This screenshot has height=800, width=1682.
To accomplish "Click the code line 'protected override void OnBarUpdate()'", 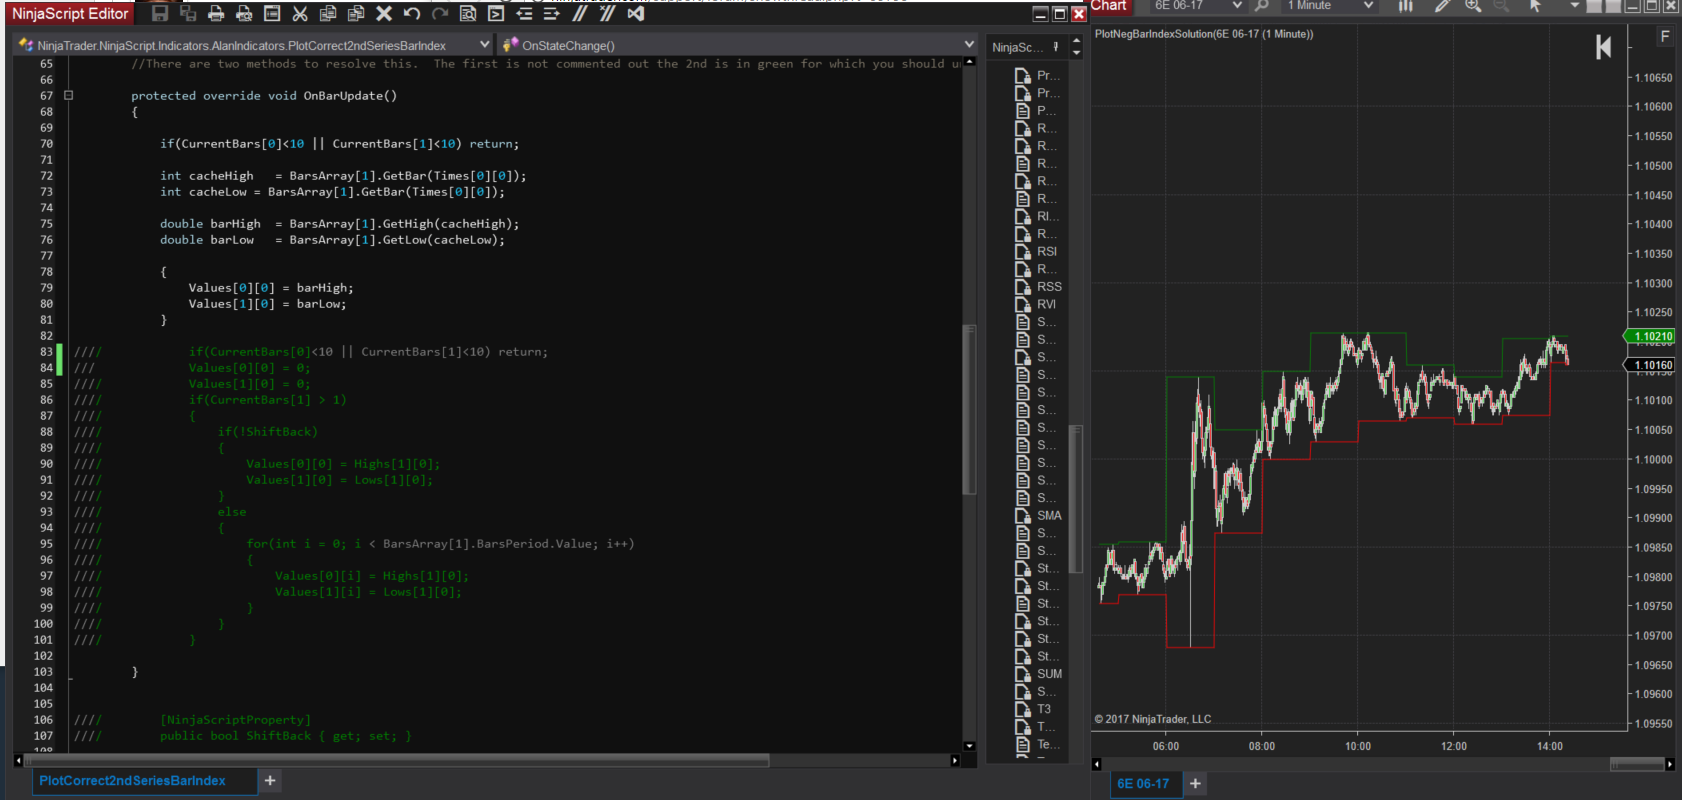I will (x=264, y=96).
